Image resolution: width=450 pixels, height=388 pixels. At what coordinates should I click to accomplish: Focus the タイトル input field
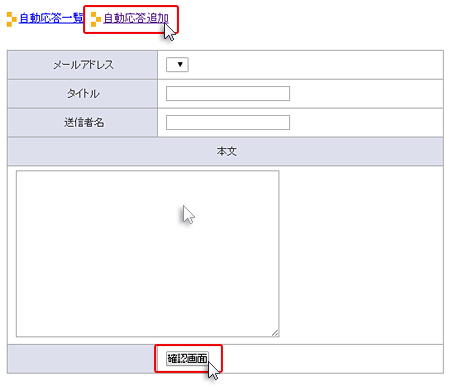[x=228, y=93]
